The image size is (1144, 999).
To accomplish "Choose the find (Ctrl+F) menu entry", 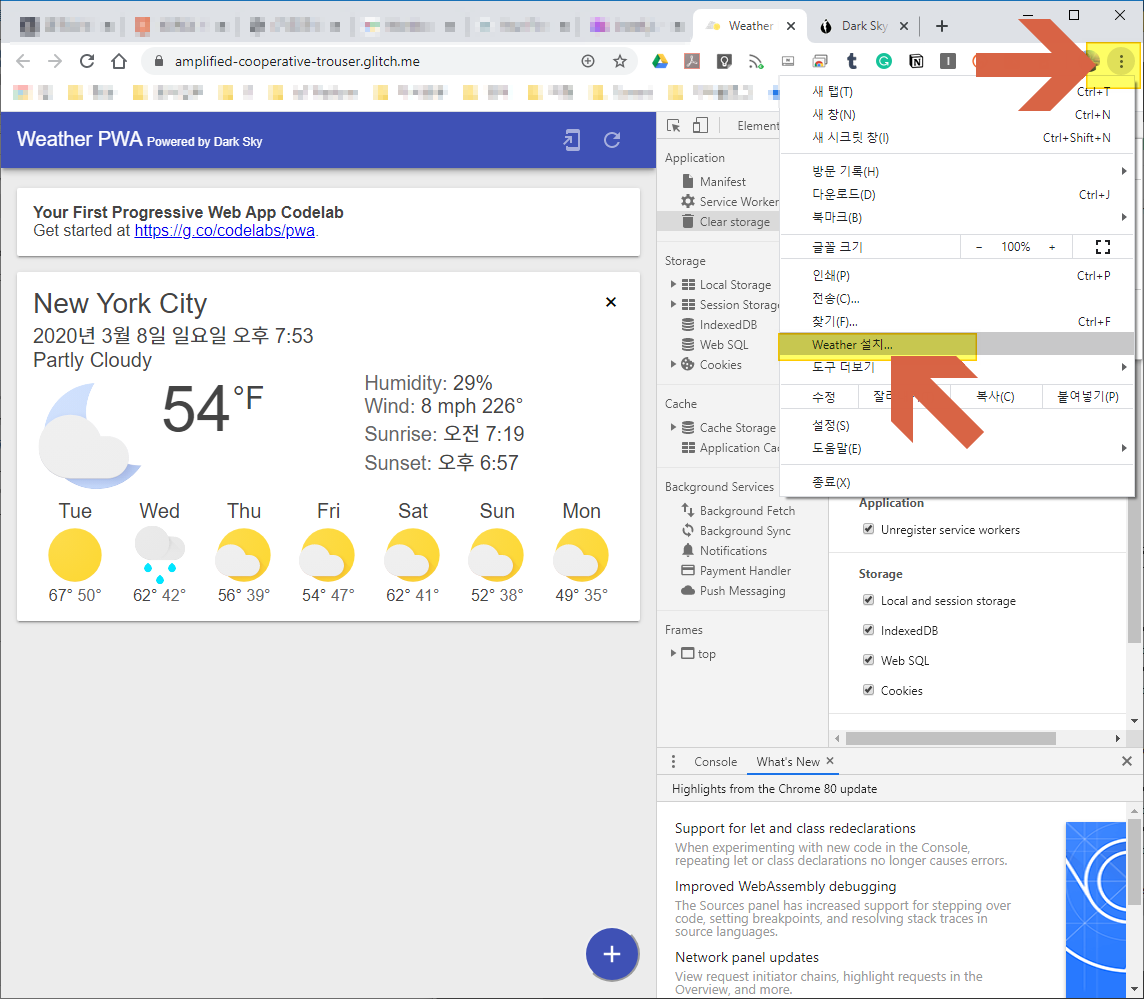I will (956, 321).
